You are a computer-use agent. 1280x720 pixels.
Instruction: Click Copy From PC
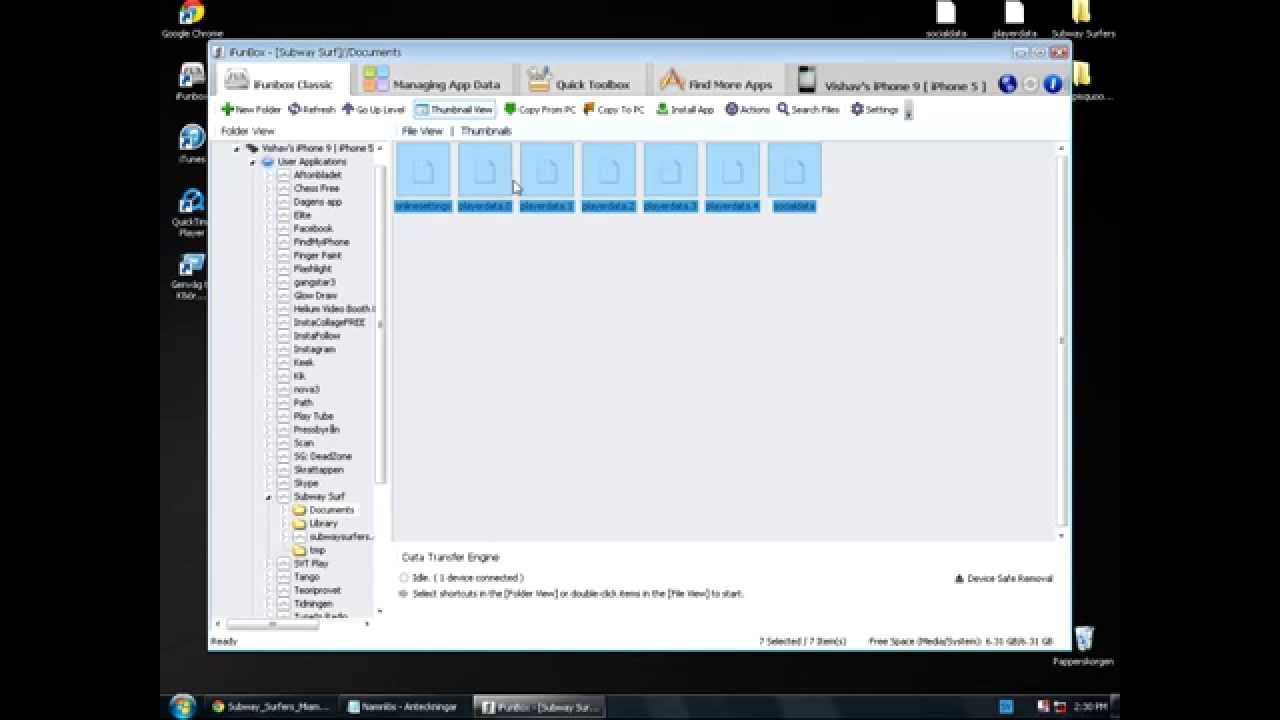pos(540,110)
